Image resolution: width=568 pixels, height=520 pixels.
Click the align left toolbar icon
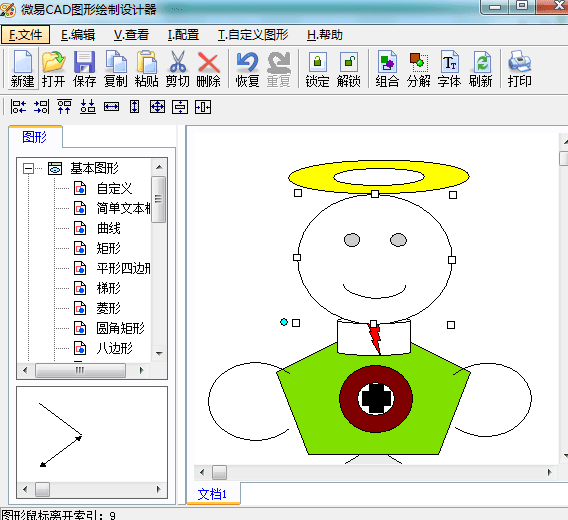tap(18, 107)
